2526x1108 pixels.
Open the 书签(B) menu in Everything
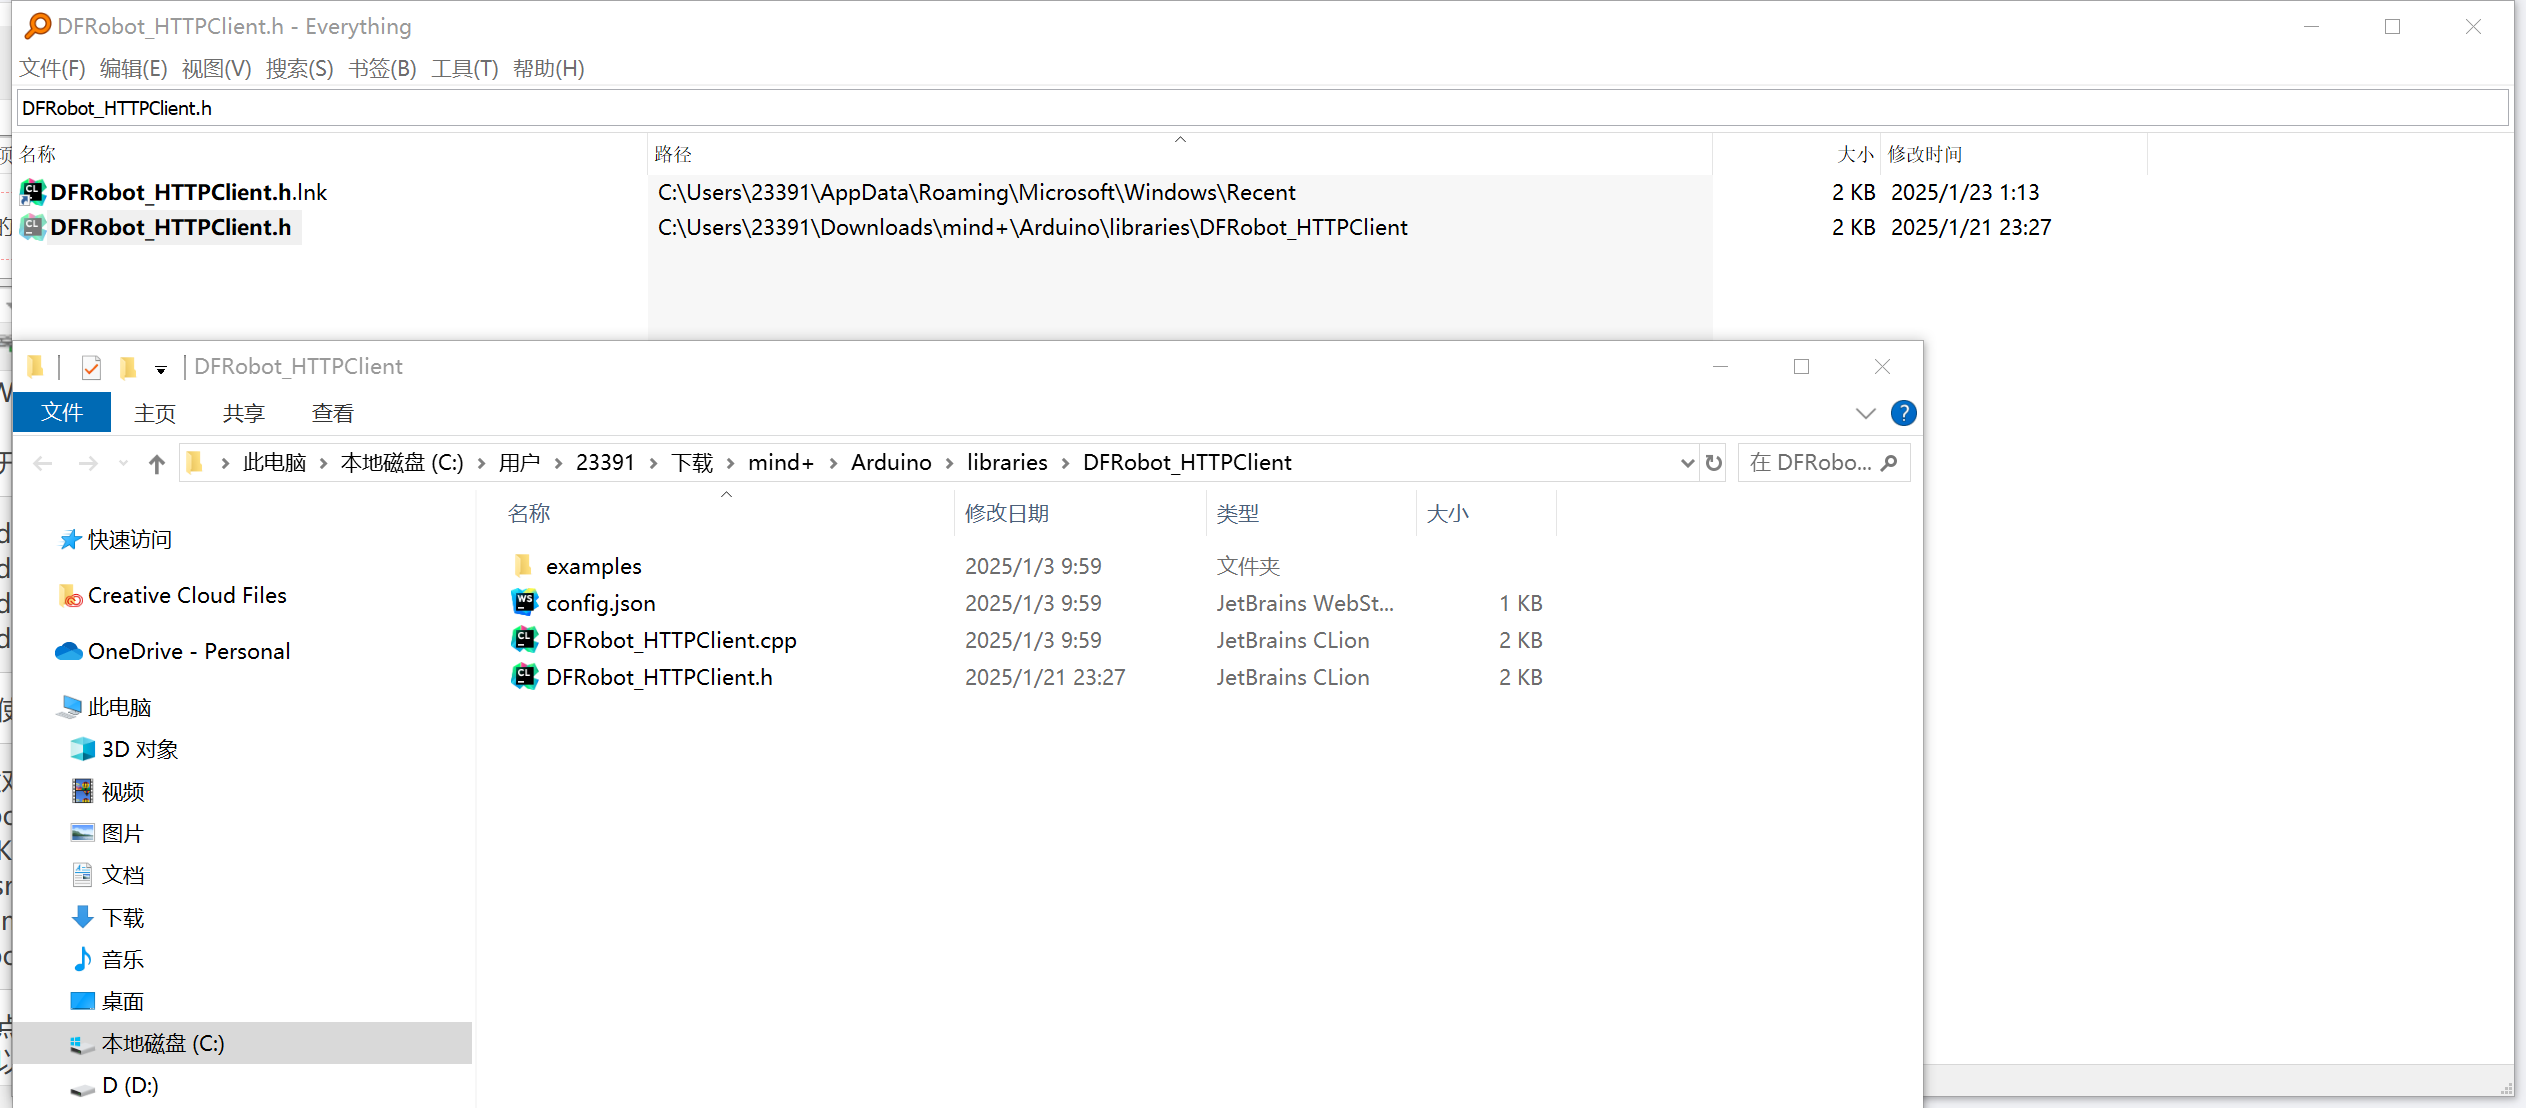[x=383, y=69]
